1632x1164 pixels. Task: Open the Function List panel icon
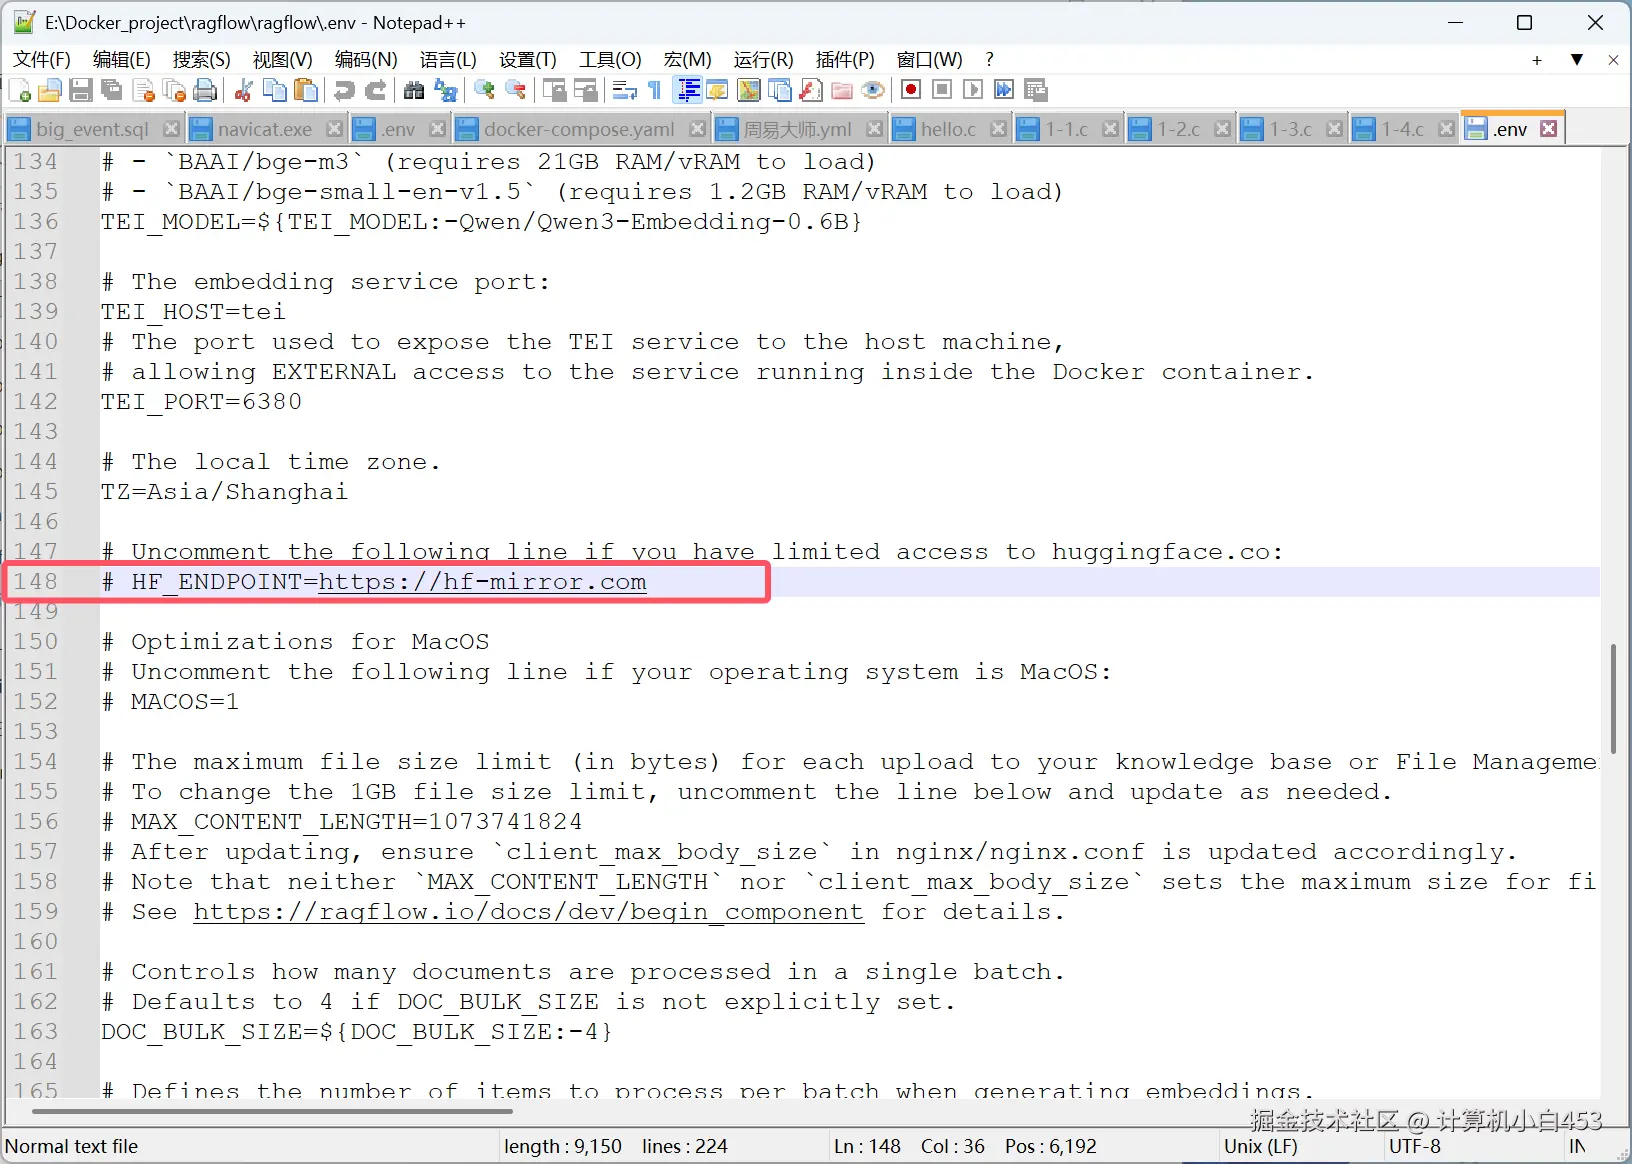811,91
